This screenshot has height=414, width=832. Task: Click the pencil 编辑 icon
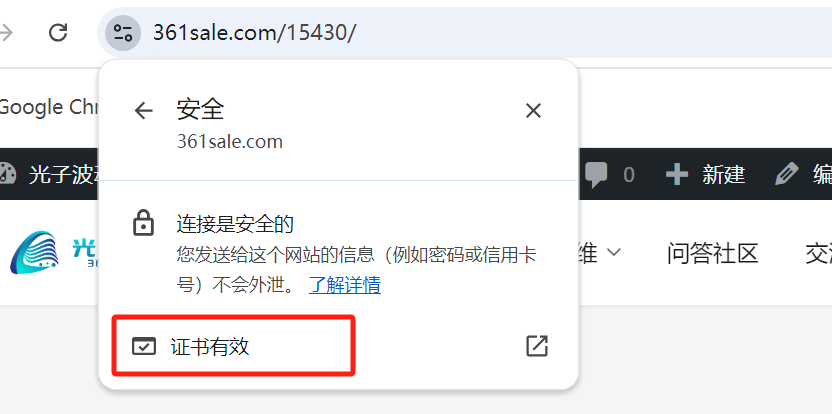click(786, 174)
